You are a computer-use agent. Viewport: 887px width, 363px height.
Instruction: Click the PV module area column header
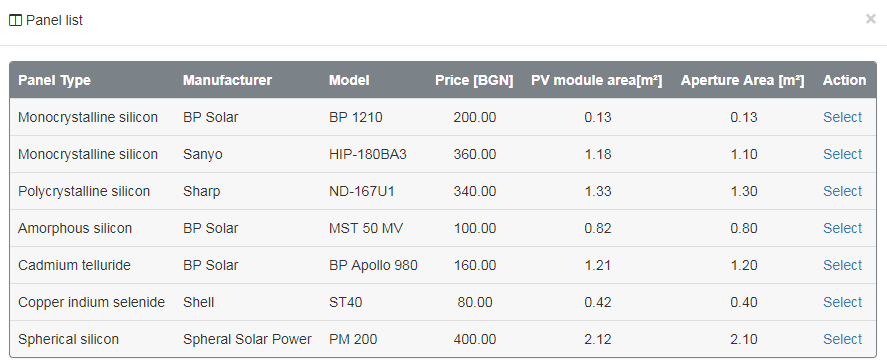[x=596, y=80]
